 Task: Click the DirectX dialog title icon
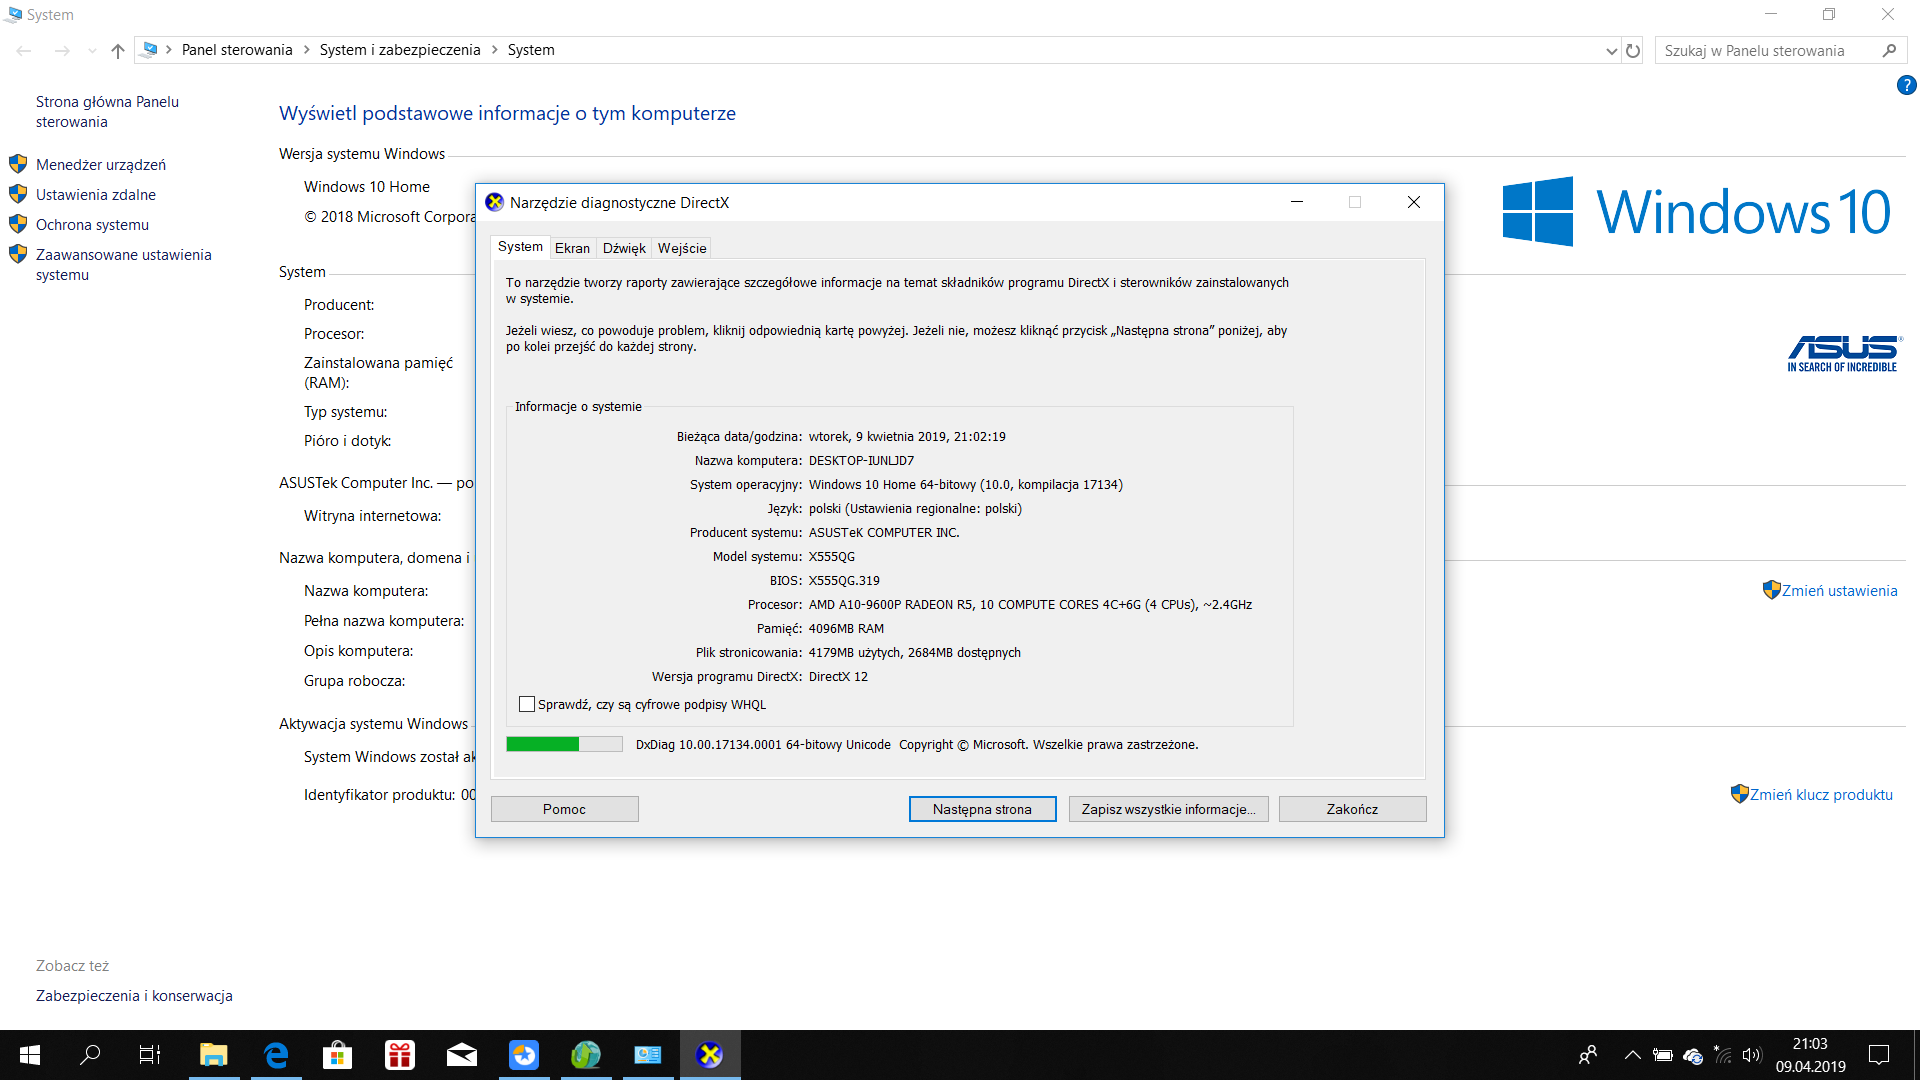tap(494, 202)
